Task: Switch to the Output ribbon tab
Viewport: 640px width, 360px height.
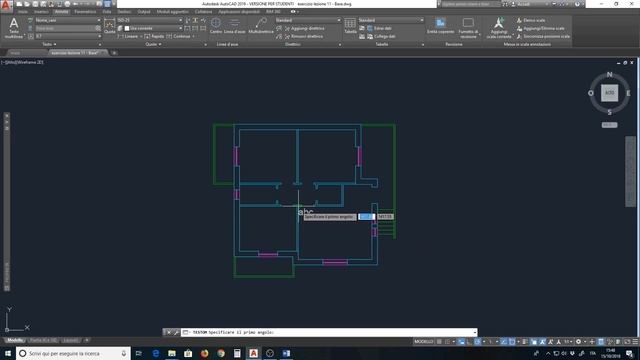Action: pyautogui.click(x=144, y=12)
